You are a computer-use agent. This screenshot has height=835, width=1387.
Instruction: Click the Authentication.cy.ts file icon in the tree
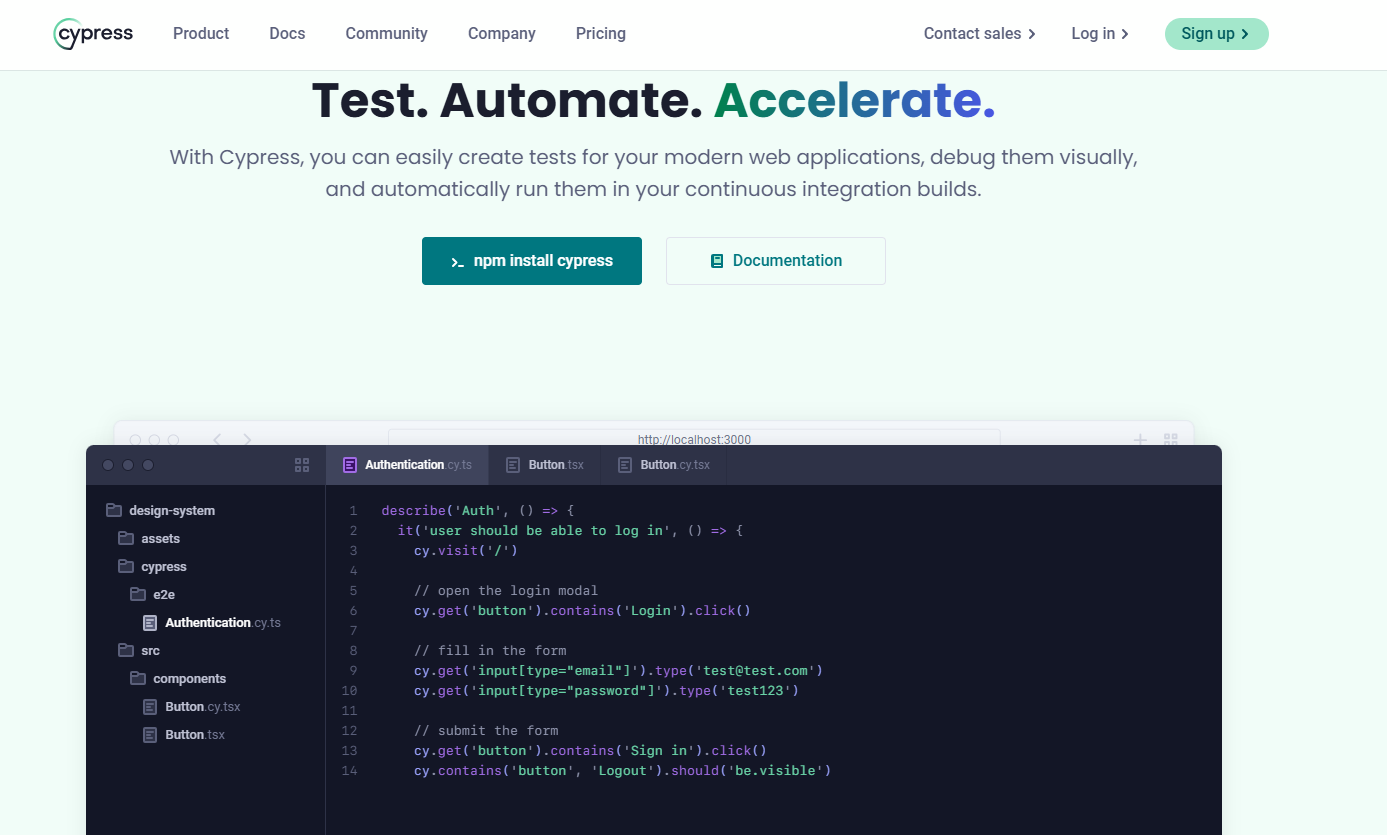pyautogui.click(x=150, y=622)
